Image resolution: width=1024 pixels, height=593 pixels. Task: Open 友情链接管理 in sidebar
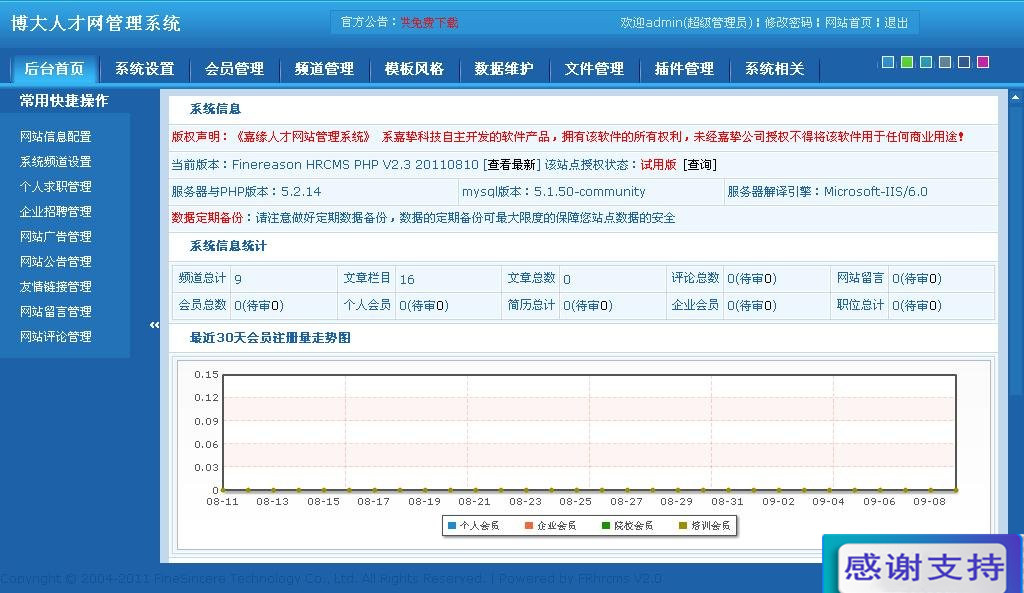[x=56, y=286]
